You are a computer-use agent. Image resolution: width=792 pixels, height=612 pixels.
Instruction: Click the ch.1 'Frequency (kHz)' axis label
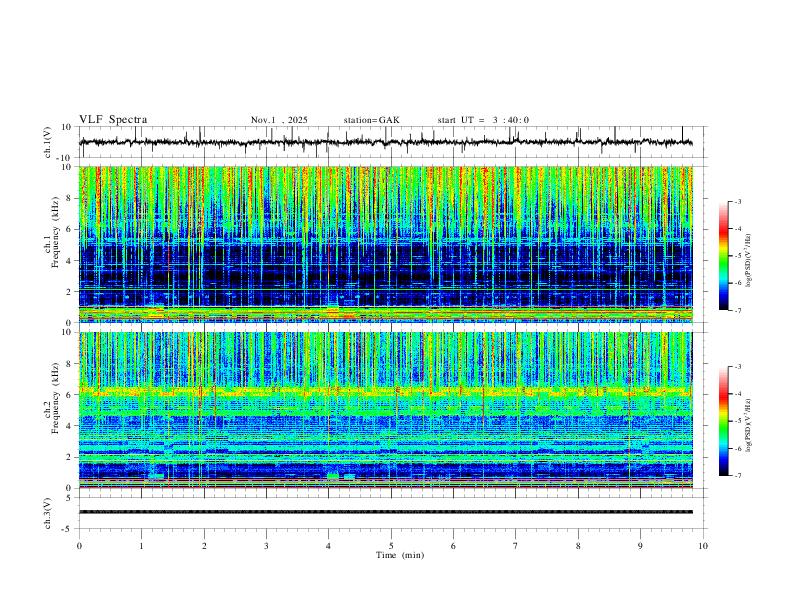[x=56, y=232]
